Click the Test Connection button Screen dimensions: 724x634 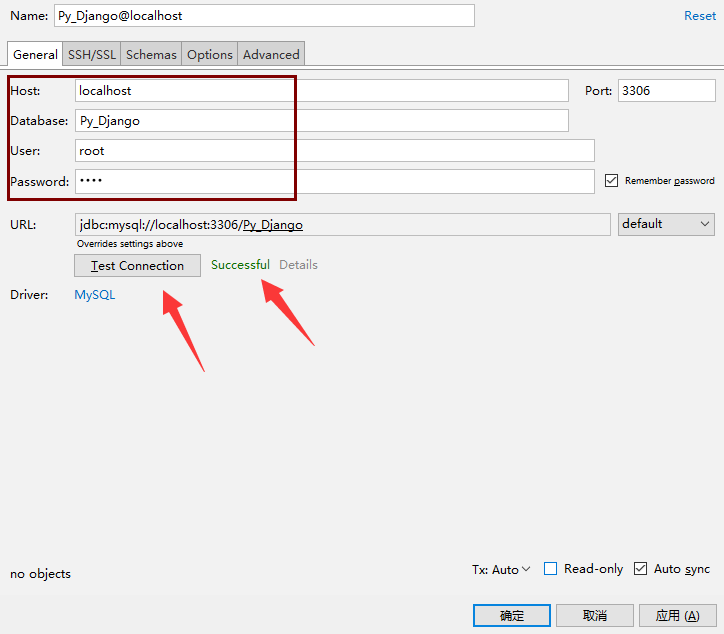coord(138,266)
